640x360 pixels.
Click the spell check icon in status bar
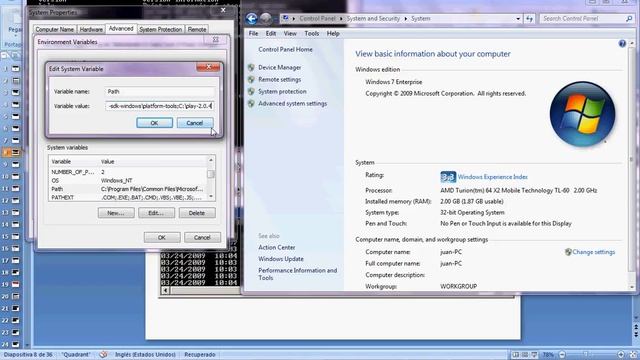point(103,355)
